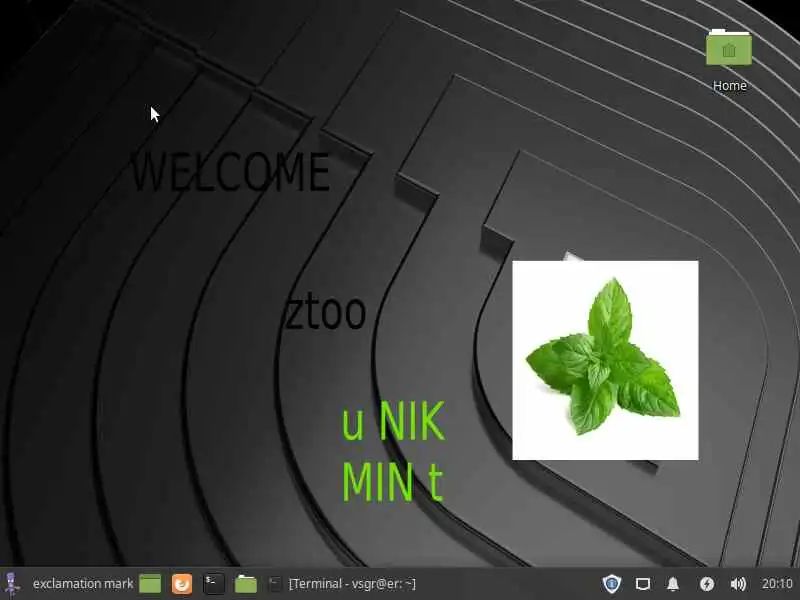Open the power manager tray icon
The height and width of the screenshot is (600, 800).
pos(707,584)
